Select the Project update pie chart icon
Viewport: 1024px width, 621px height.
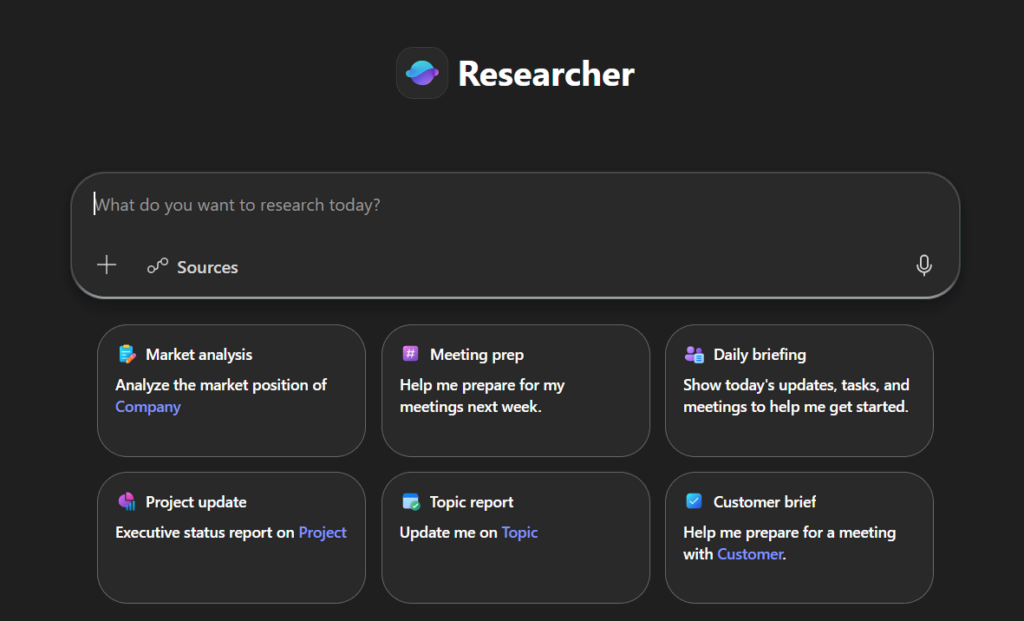point(126,501)
